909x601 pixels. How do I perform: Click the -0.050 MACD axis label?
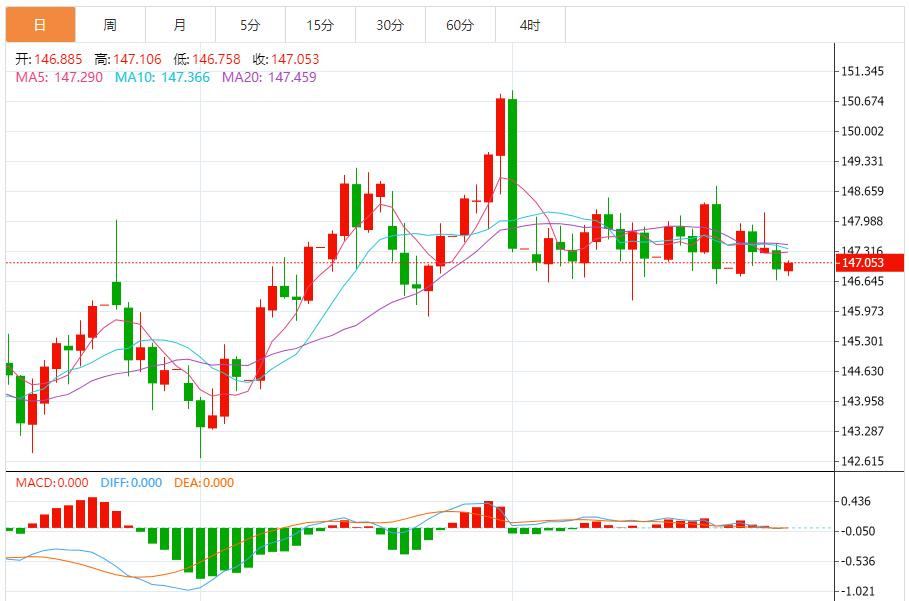coord(858,531)
